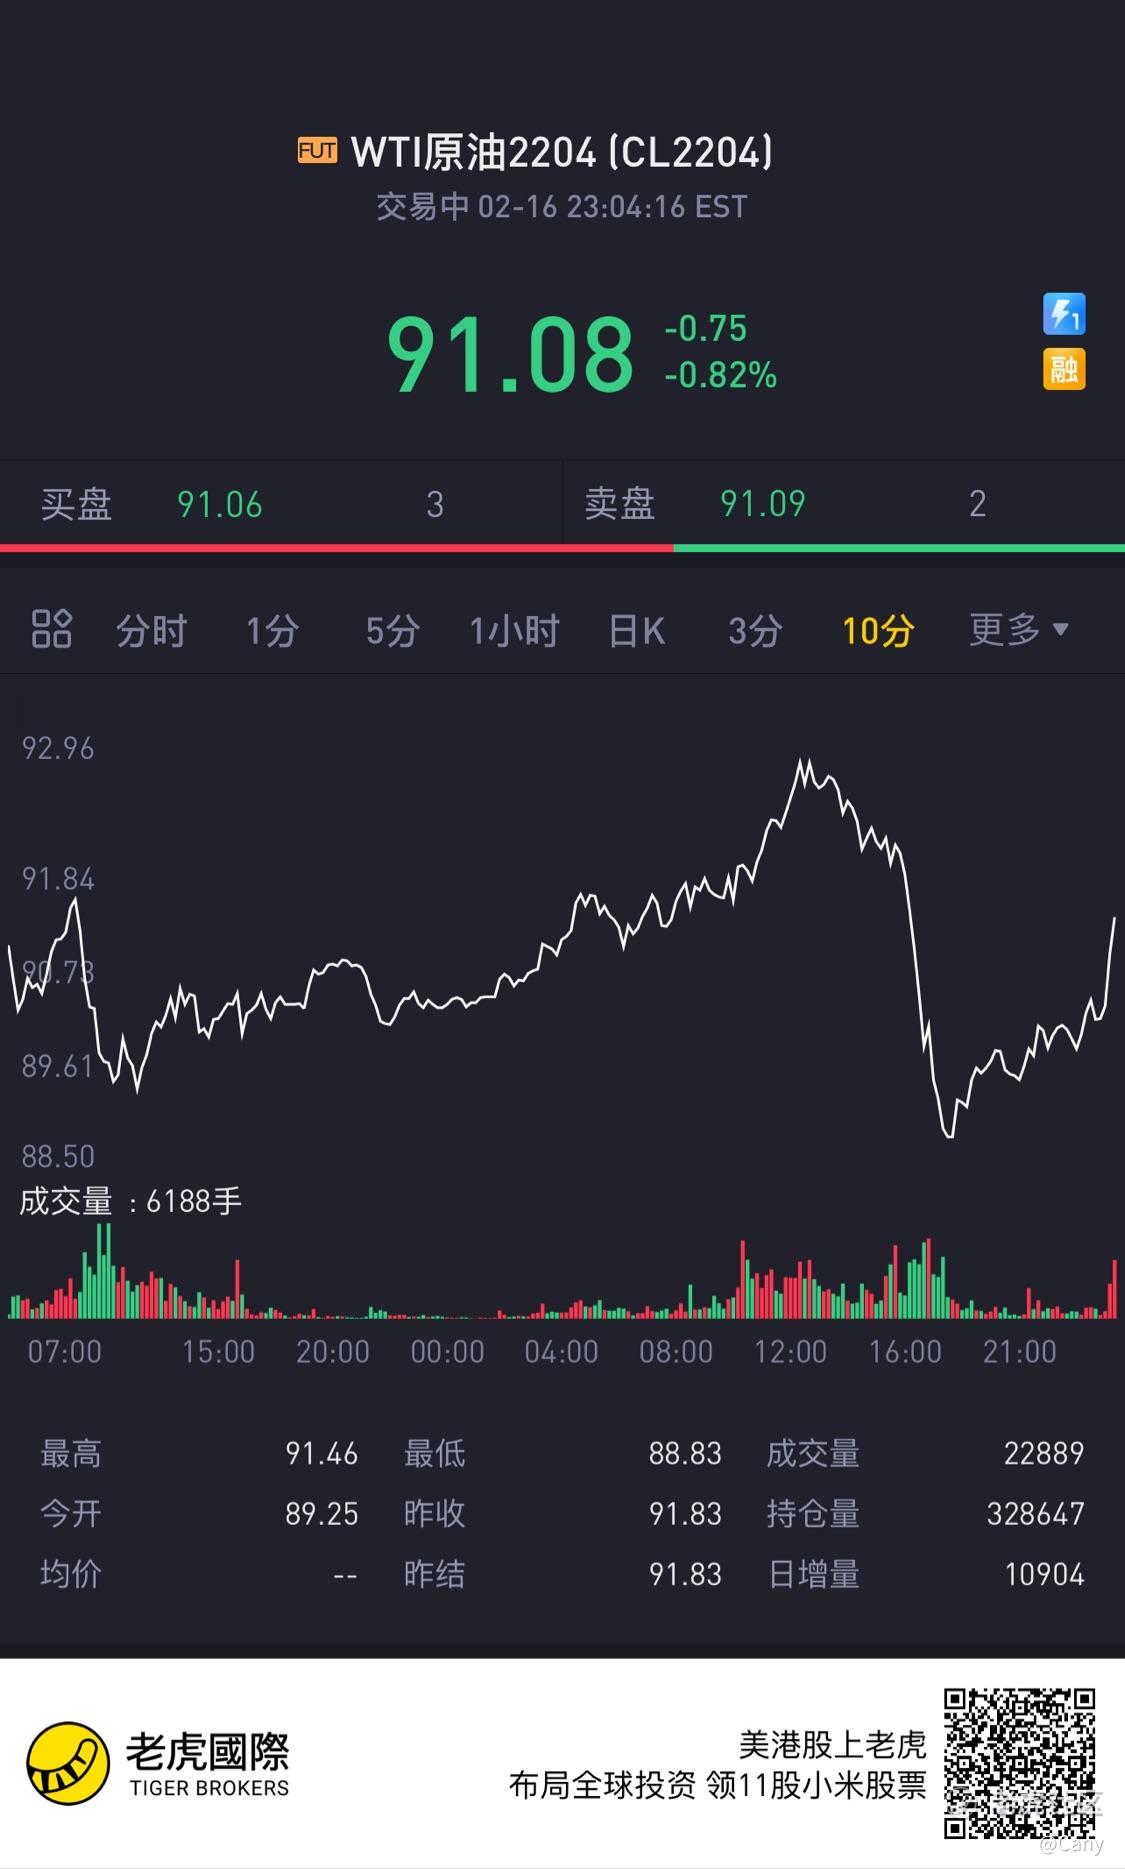
Task: Tap the red-green bid/ask ratio bar
Action: coord(562,548)
